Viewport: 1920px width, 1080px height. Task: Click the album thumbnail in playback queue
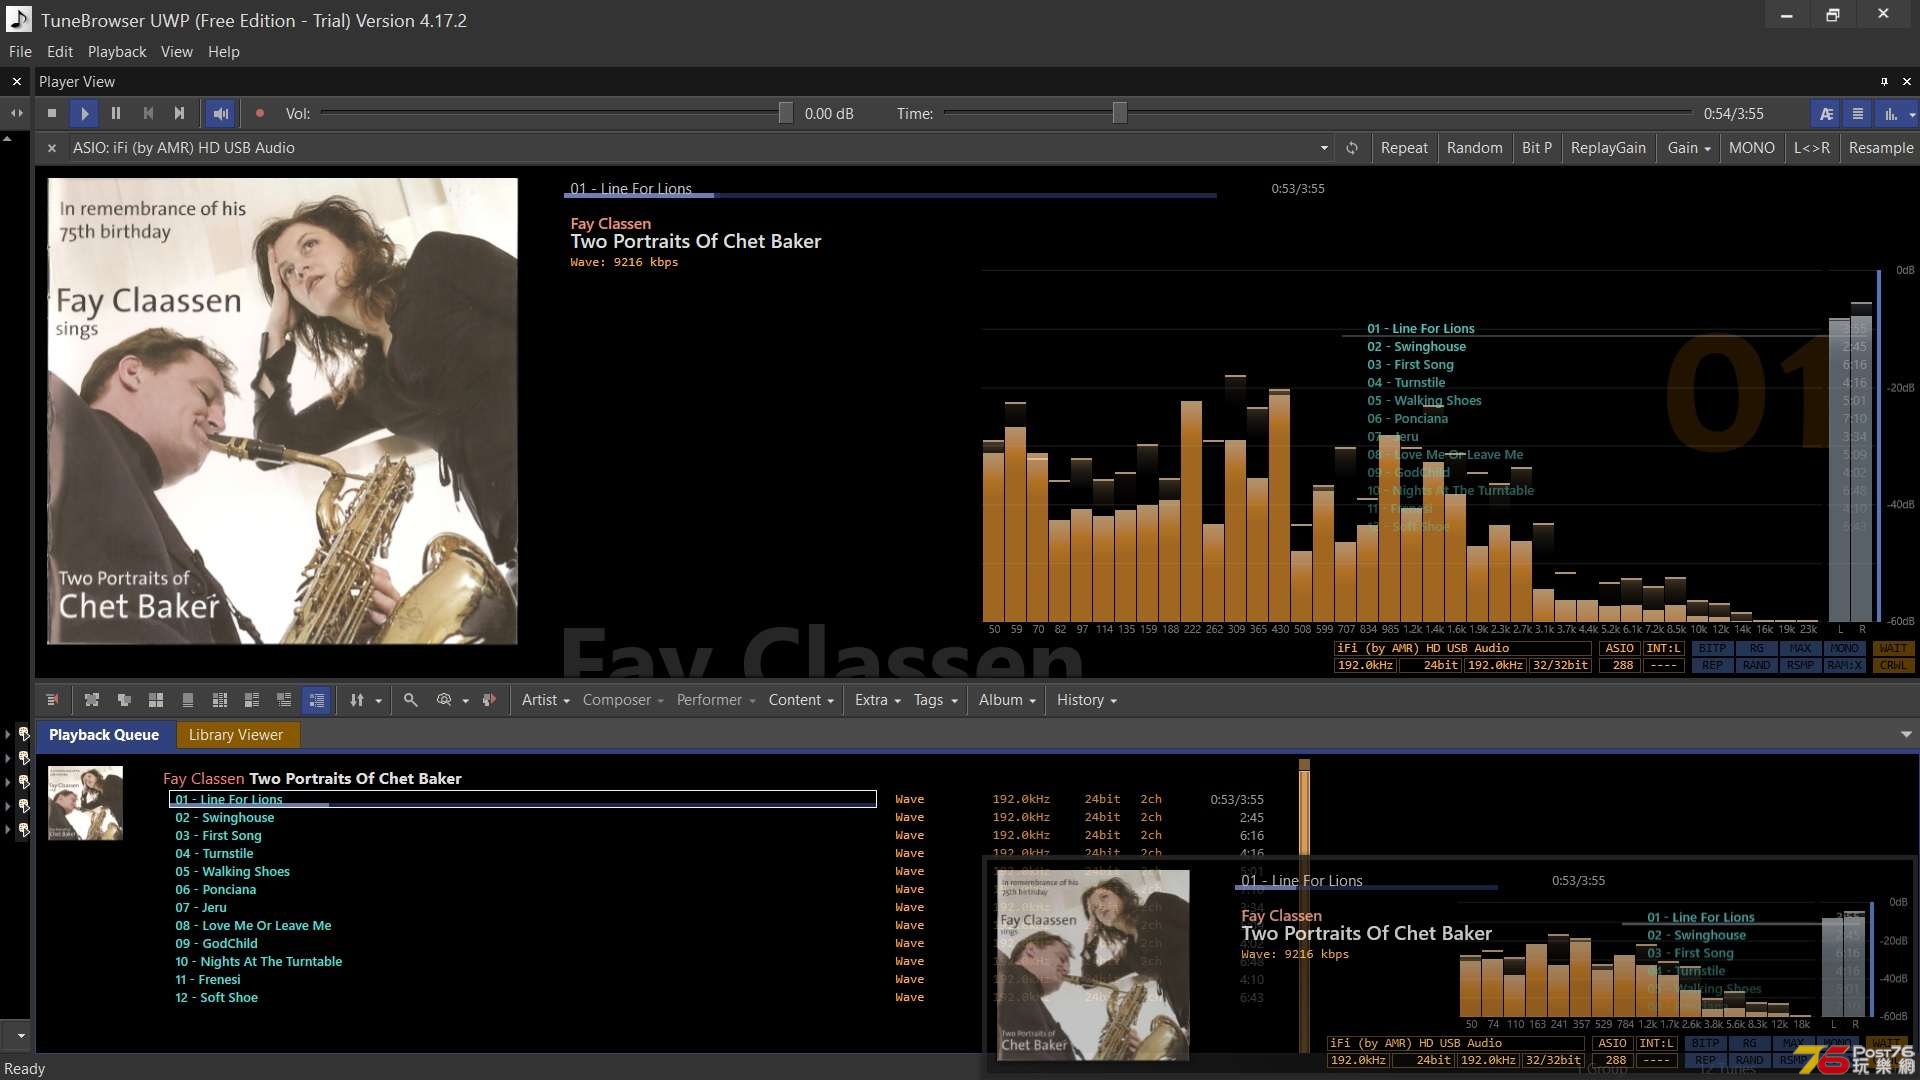pos(86,803)
